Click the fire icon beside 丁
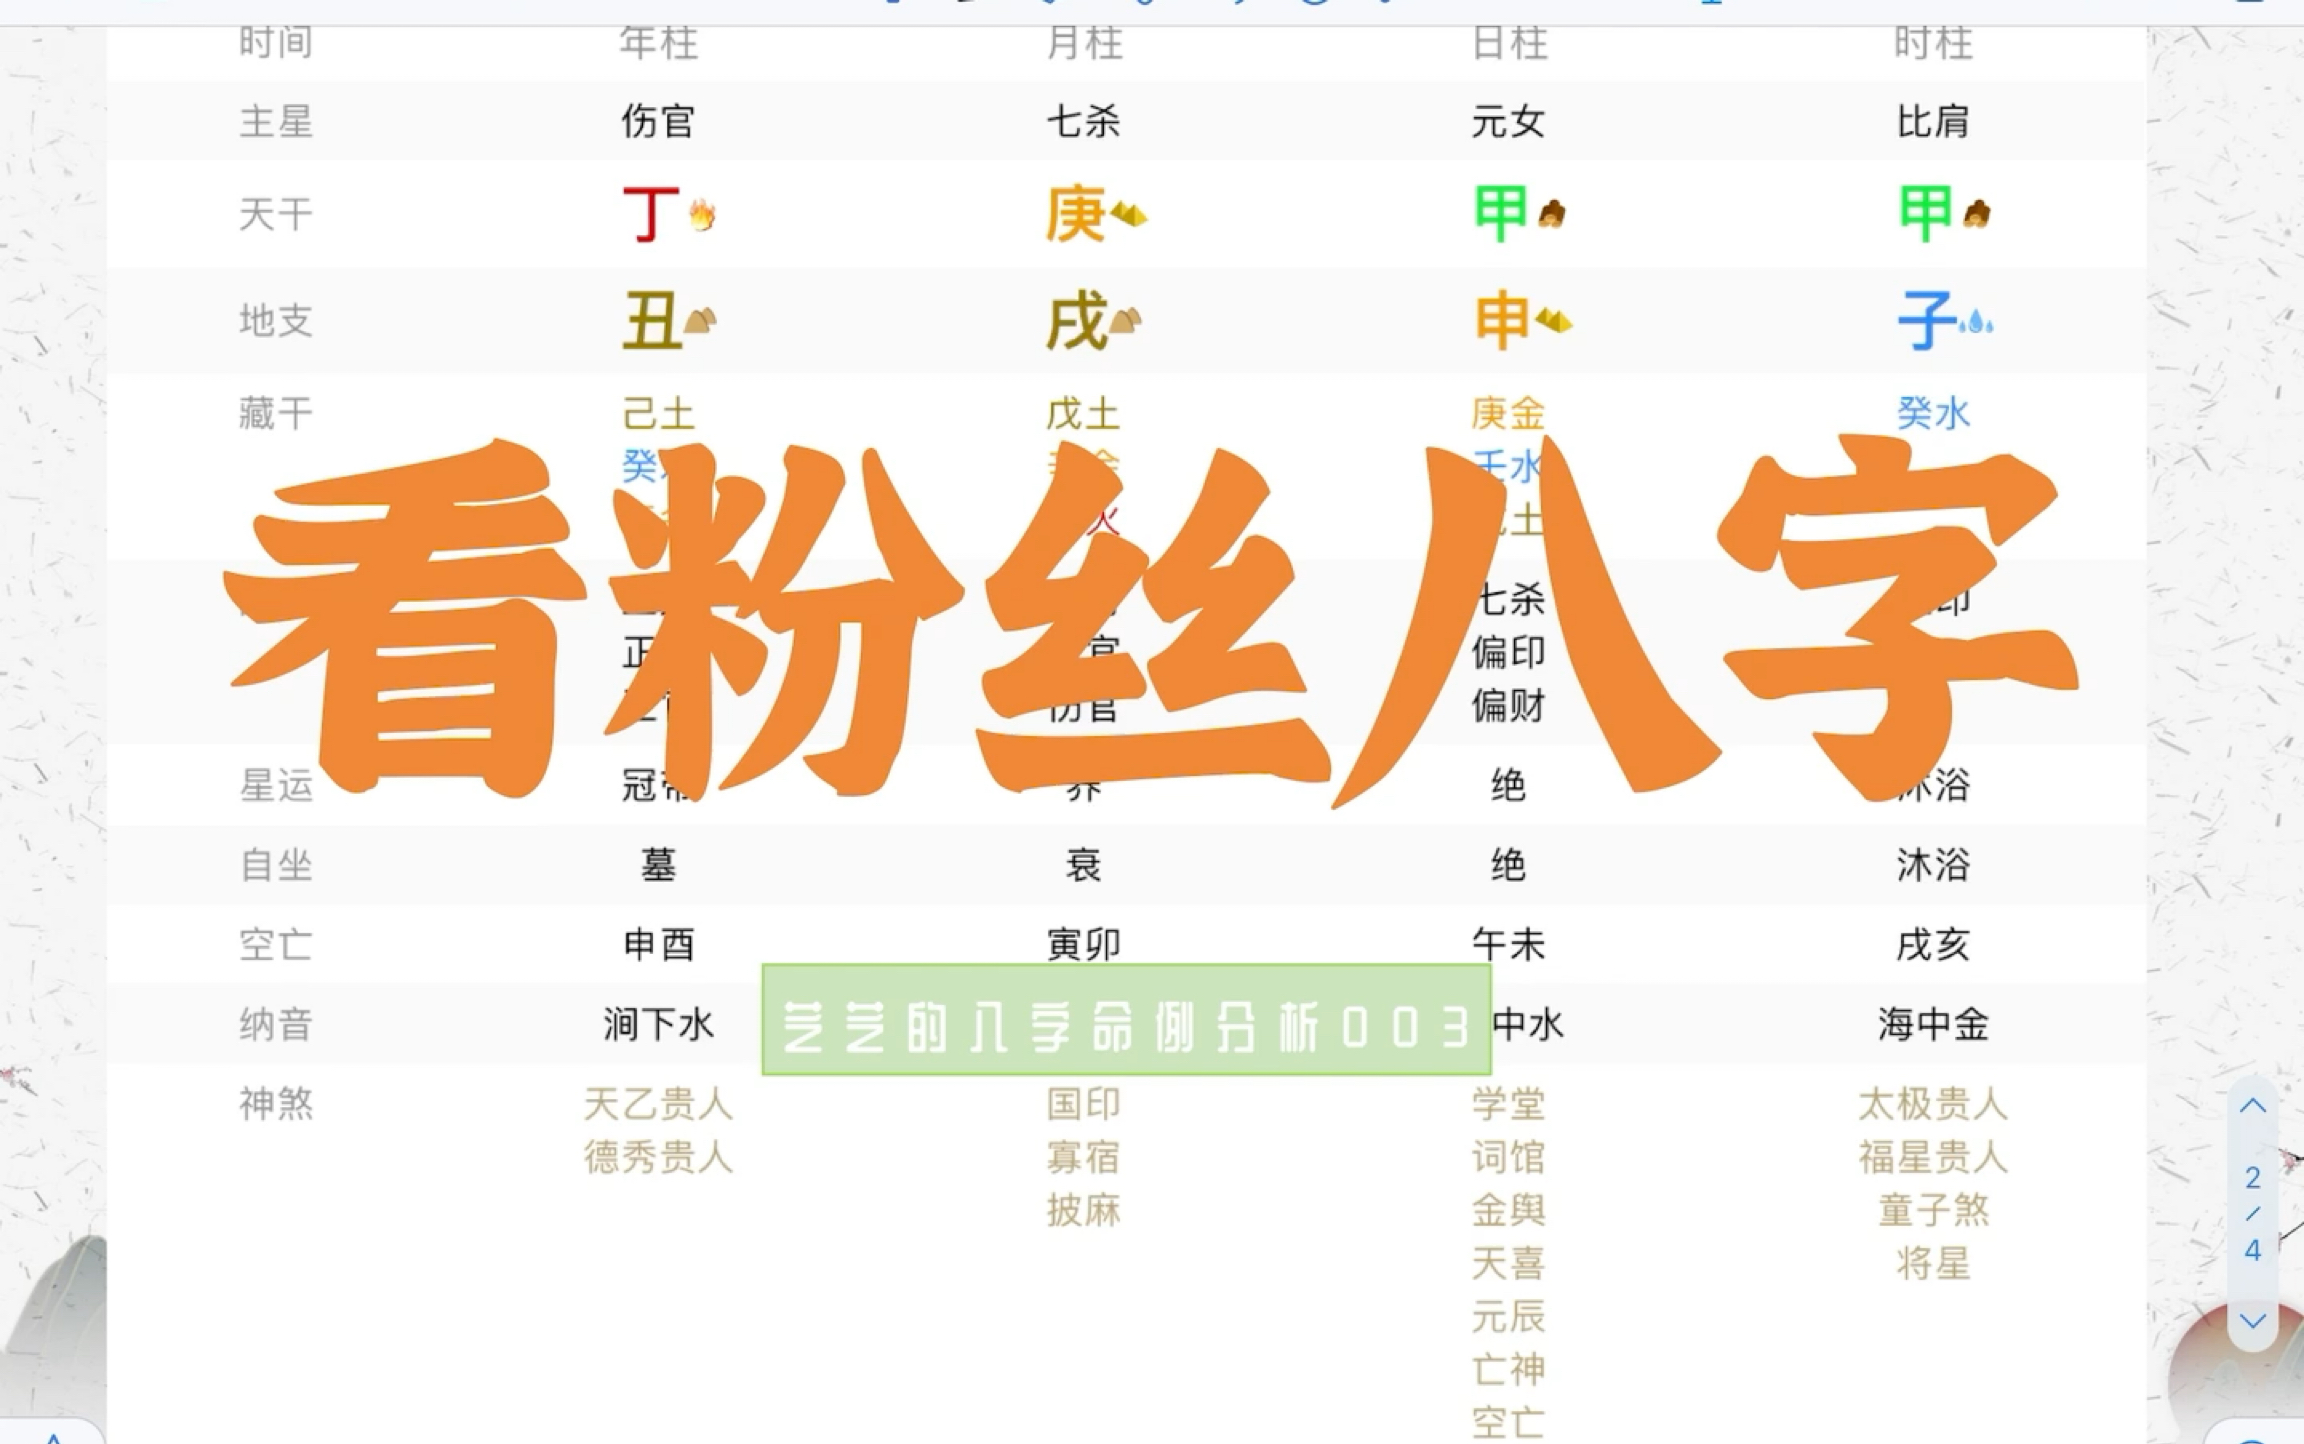This screenshot has height=1444, width=2304. click(x=702, y=215)
